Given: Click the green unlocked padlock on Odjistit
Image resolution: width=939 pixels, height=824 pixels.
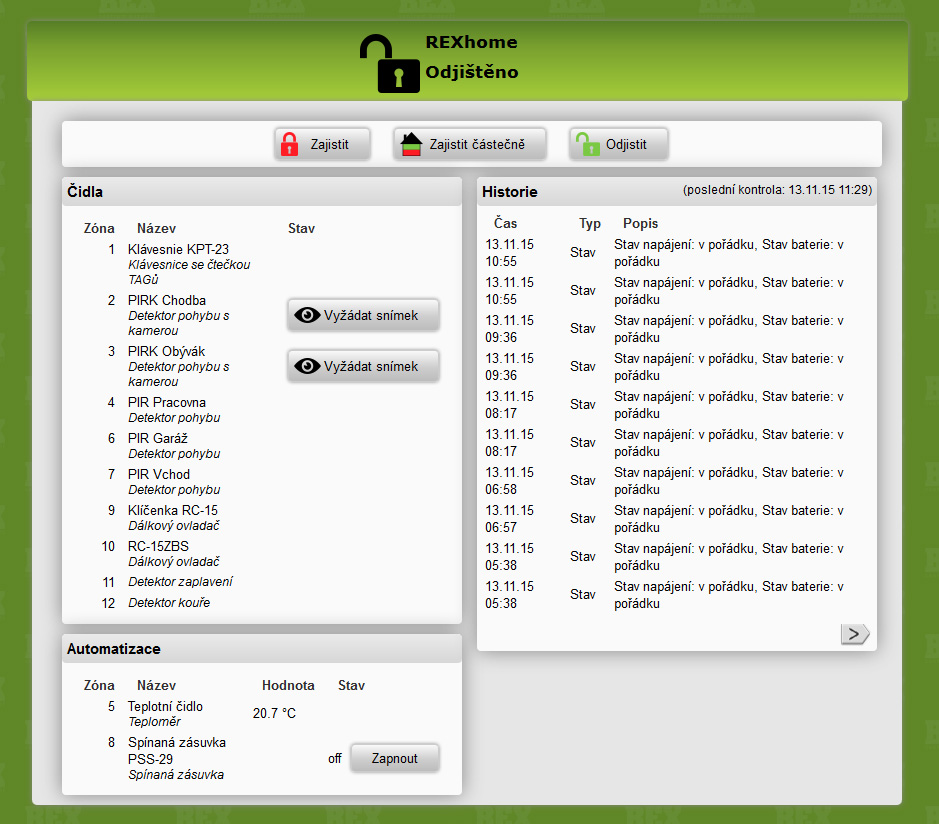Looking at the screenshot, I should (x=586, y=144).
